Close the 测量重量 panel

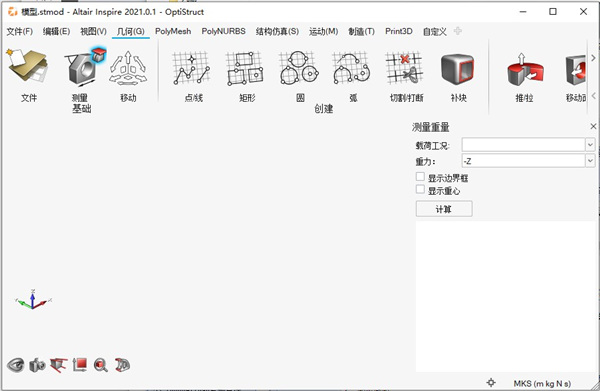pyautogui.click(x=593, y=126)
